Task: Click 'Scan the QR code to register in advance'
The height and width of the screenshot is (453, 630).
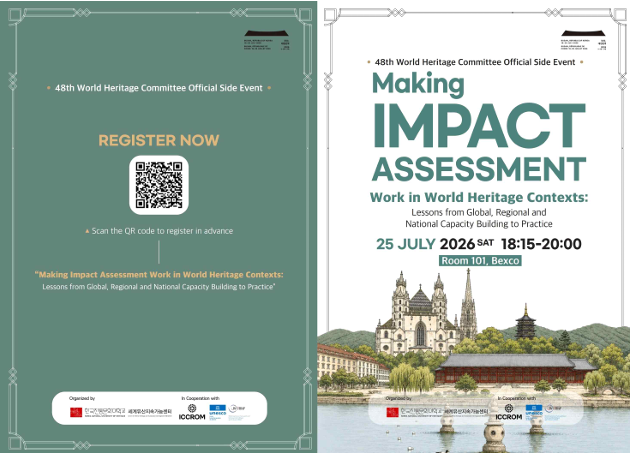Action: click(x=162, y=231)
